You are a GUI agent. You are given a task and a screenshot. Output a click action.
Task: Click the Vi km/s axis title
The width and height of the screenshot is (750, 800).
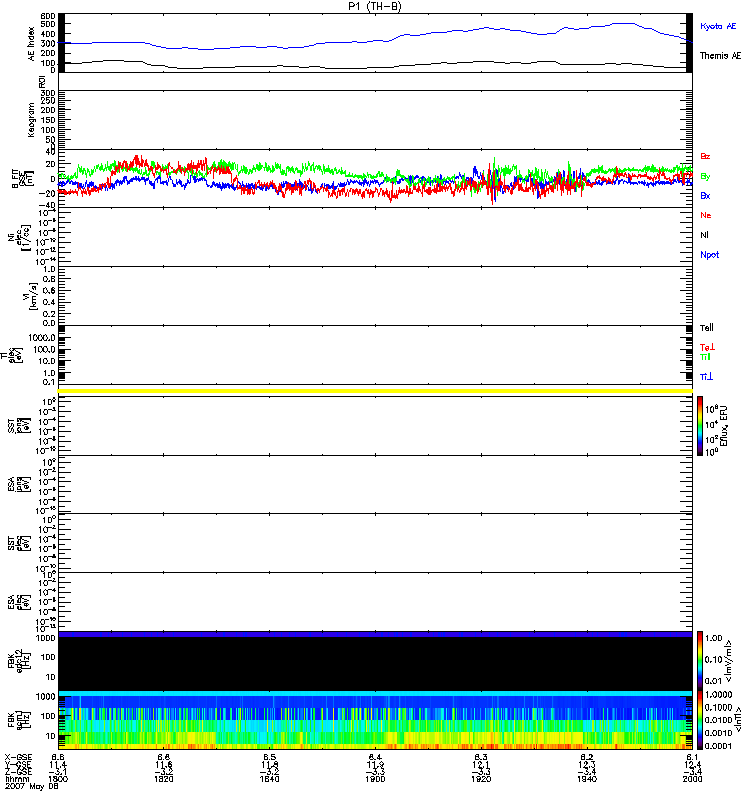(x=29, y=296)
